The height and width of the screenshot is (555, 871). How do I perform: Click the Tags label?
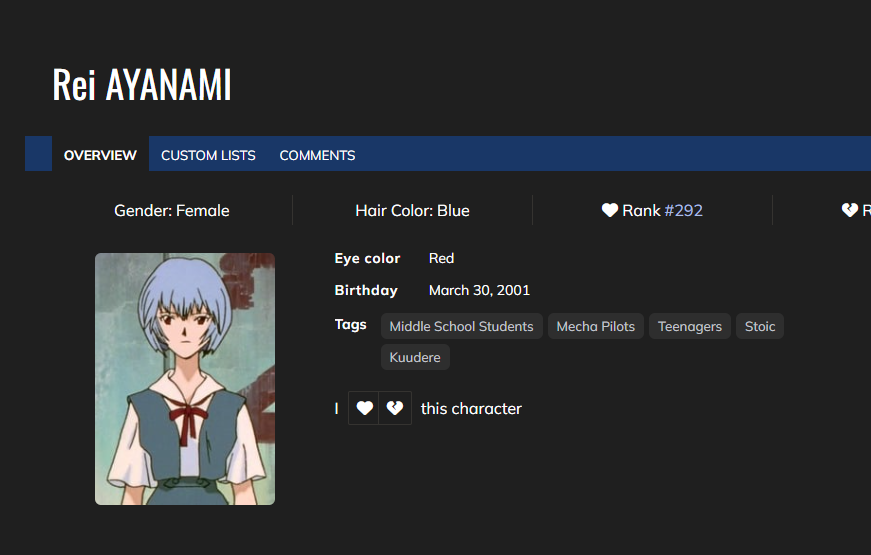[x=351, y=324]
